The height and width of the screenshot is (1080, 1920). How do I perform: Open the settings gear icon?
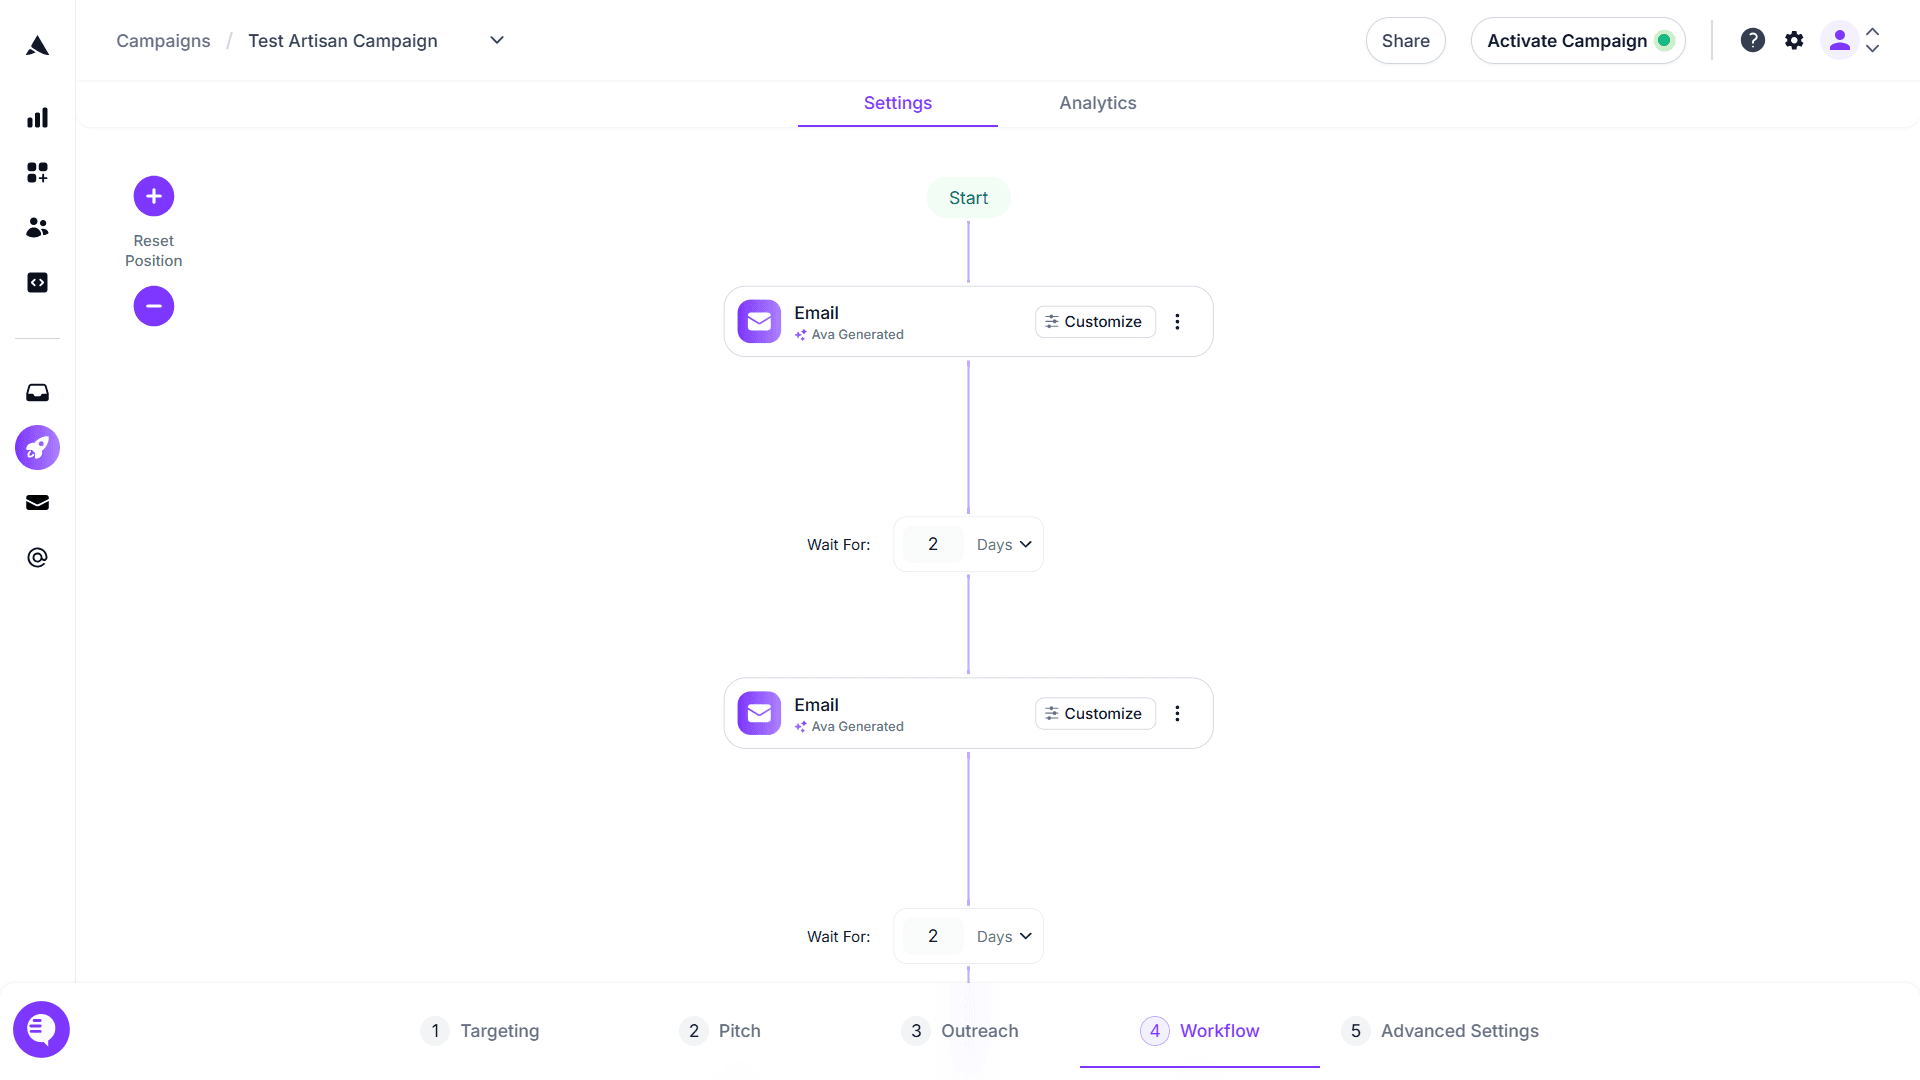click(1794, 41)
